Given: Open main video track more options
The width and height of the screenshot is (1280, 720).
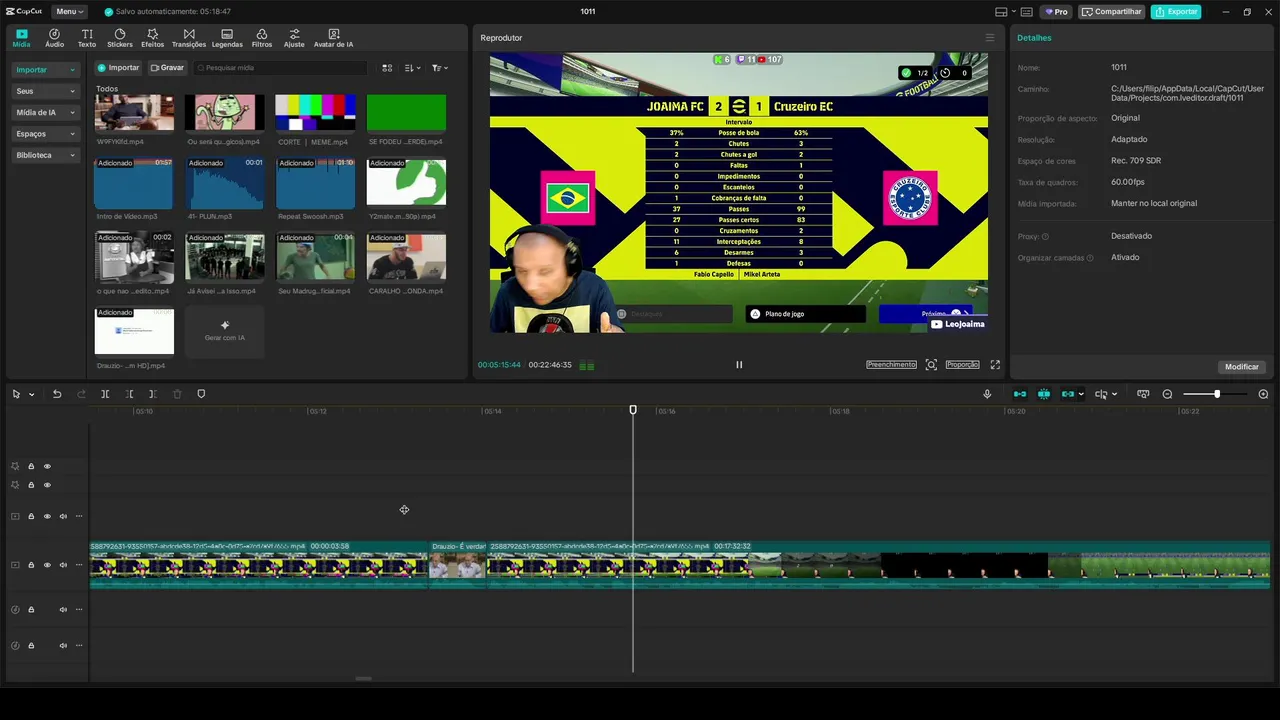Looking at the screenshot, I should click(x=79, y=565).
